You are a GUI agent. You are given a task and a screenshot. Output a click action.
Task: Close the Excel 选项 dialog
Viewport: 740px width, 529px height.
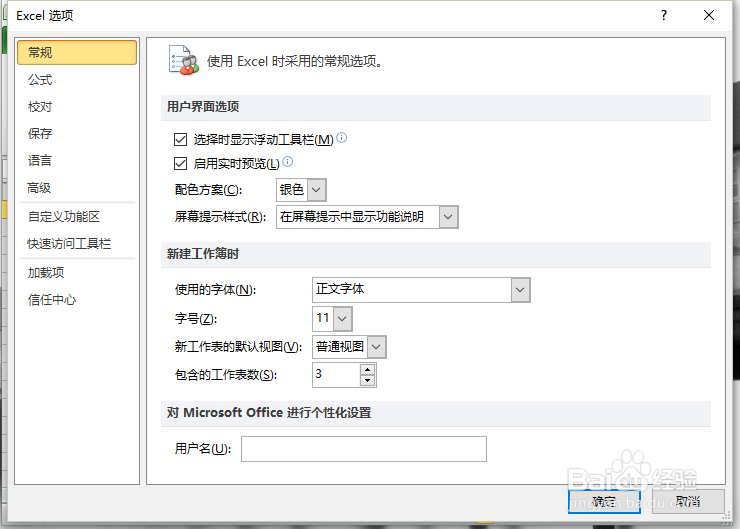coord(708,16)
